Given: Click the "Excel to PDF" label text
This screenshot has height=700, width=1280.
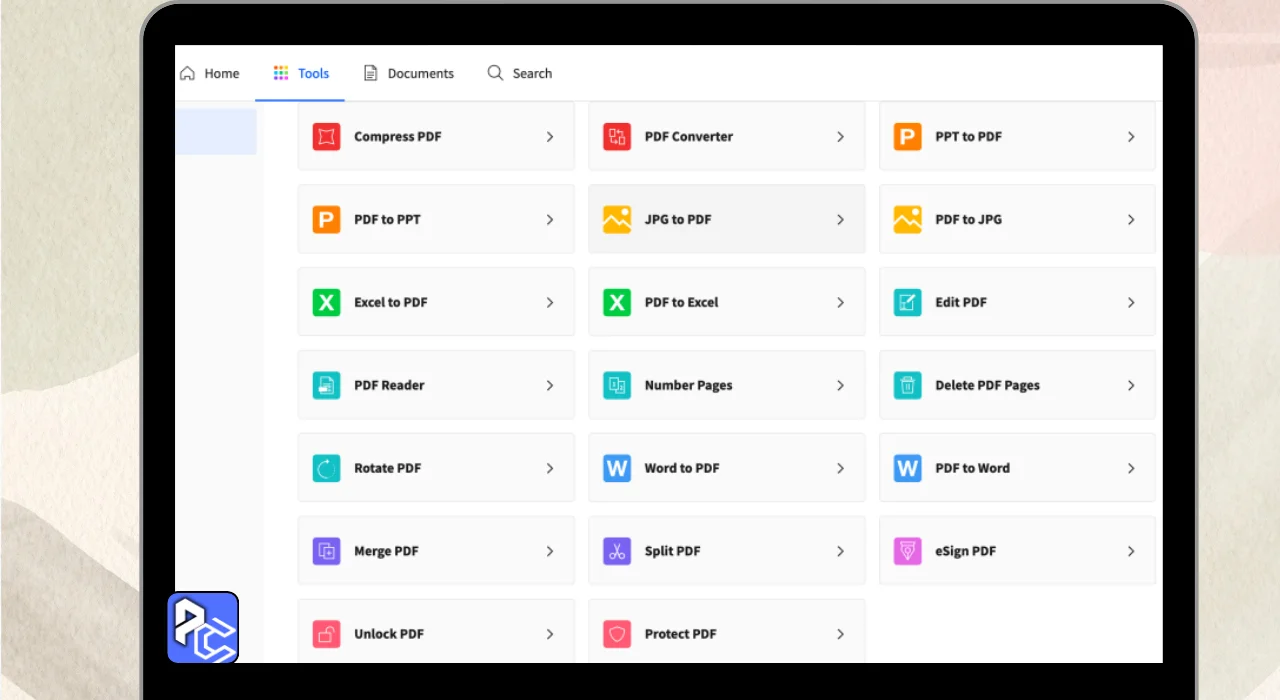Looking at the screenshot, I should point(391,303).
